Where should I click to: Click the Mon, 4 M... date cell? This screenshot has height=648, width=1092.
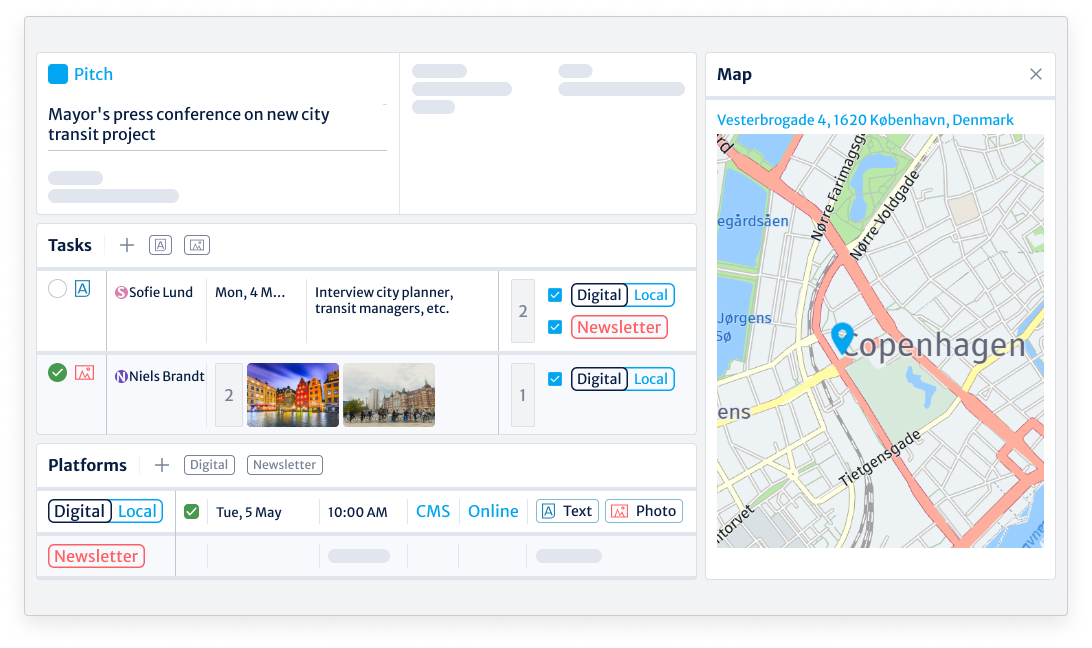click(x=250, y=293)
